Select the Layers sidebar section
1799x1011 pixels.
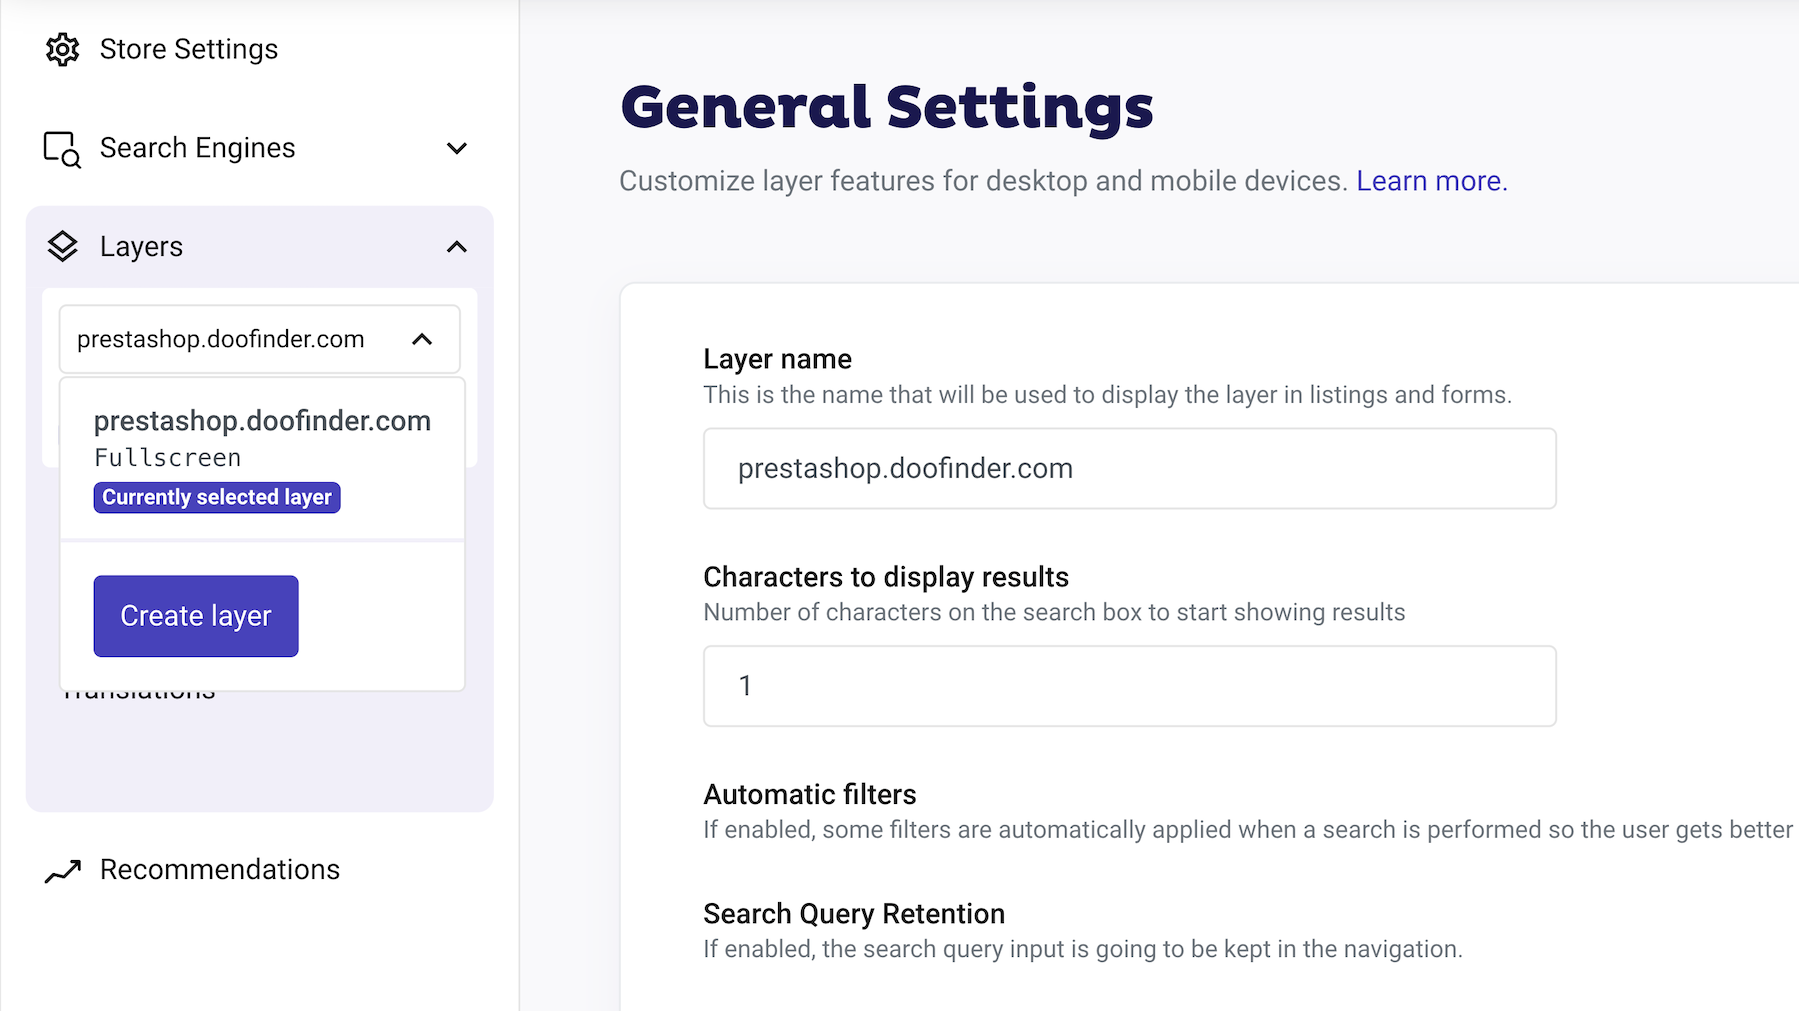click(259, 247)
